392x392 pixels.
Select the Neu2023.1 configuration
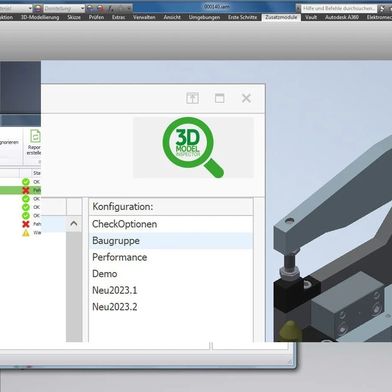coord(171,290)
